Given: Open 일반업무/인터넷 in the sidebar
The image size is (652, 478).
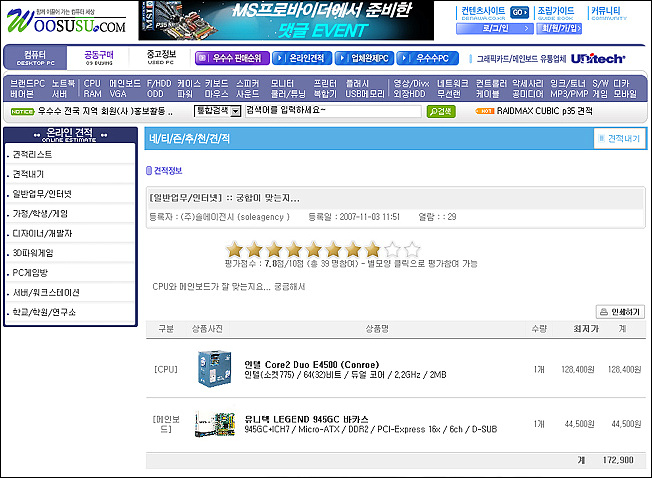Looking at the screenshot, I should point(42,194).
